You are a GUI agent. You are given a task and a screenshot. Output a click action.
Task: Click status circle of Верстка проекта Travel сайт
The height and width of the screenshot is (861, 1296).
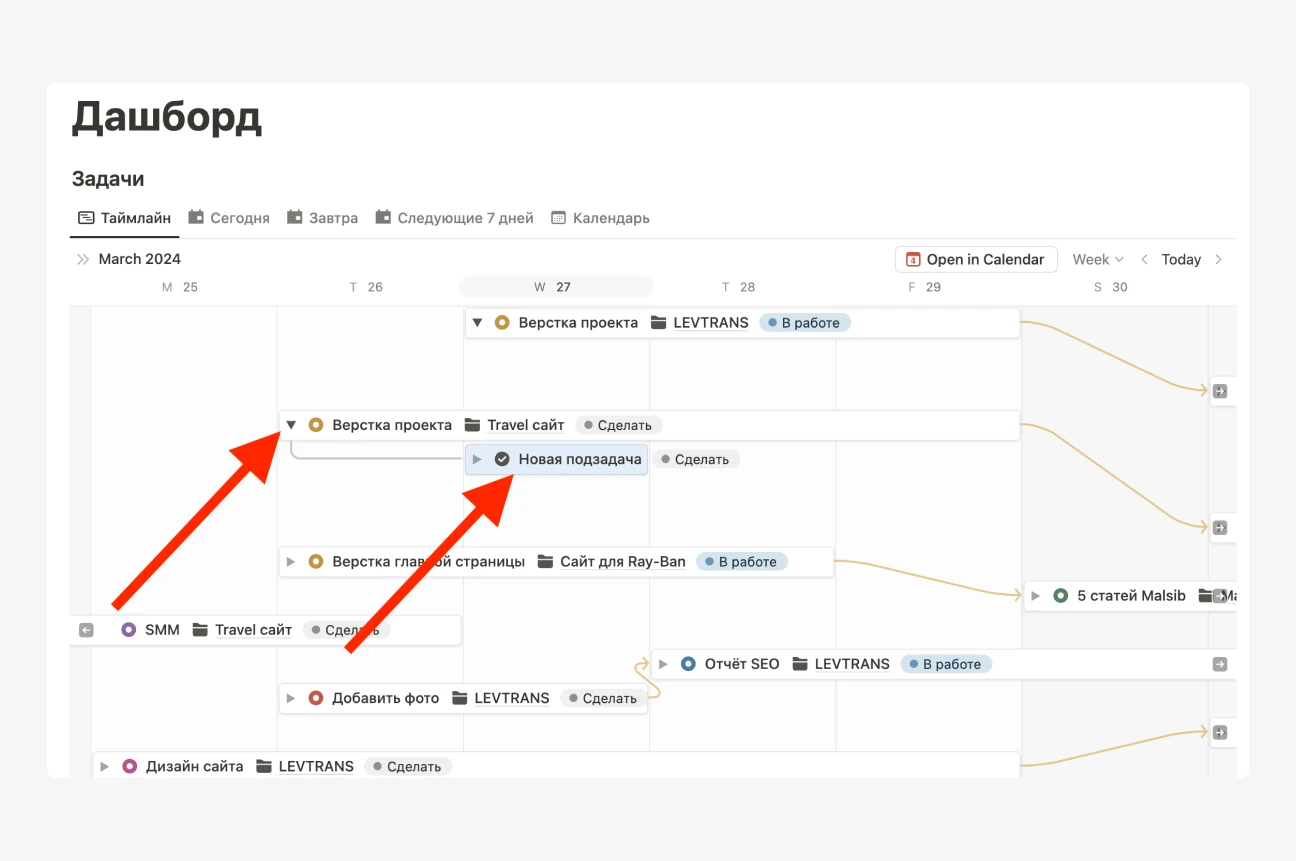[x=316, y=425]
